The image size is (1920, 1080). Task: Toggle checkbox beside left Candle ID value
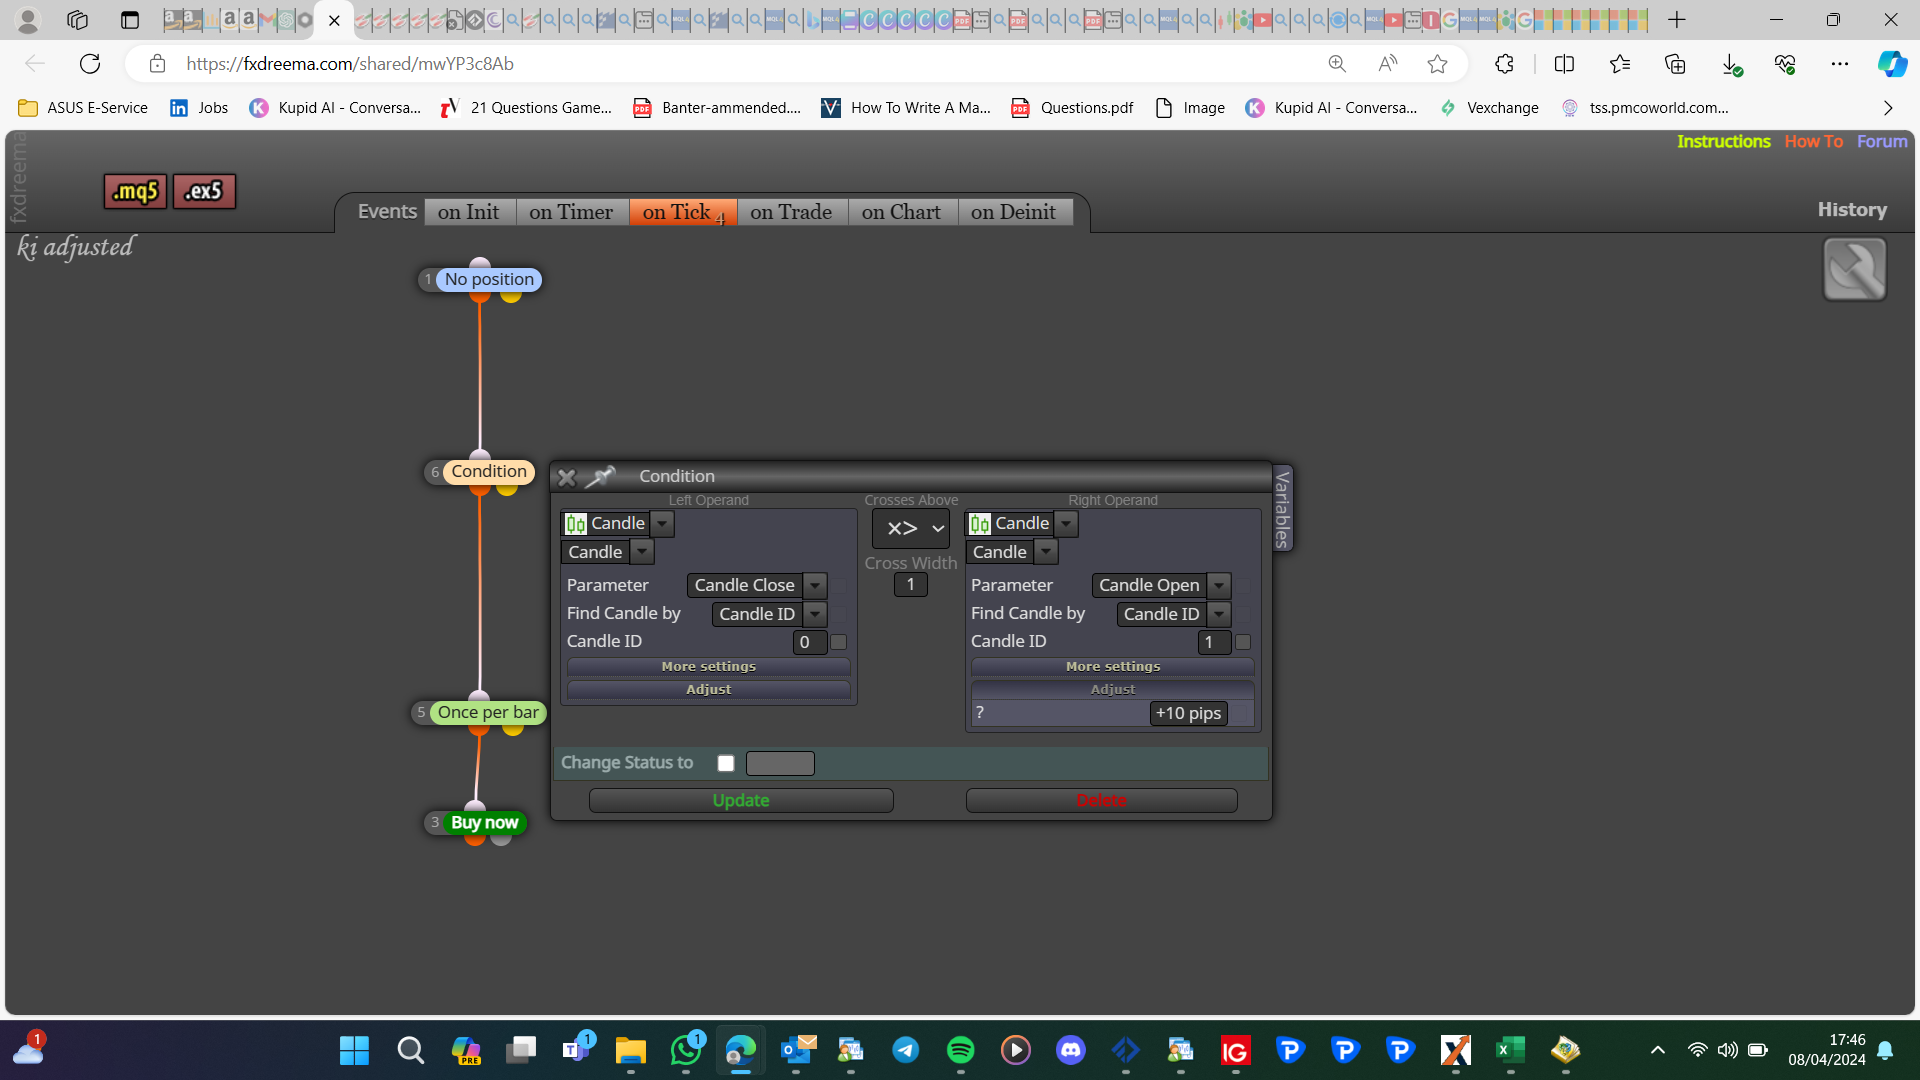pyautogui.click(x=839, y=642)
